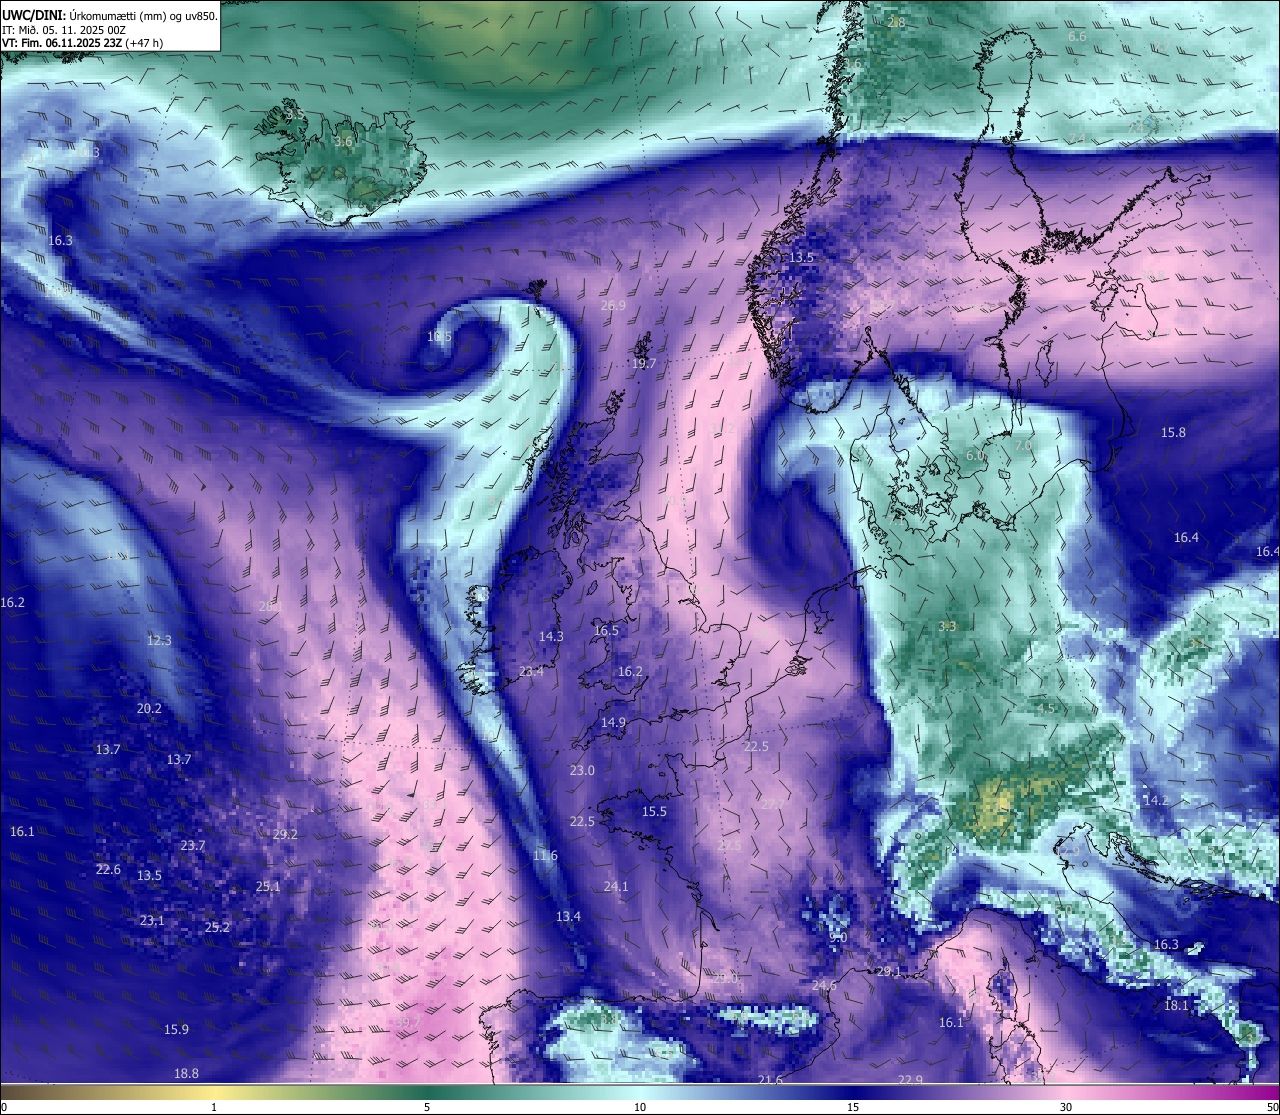Click the 24.6 value over southern France

point(824,985)
